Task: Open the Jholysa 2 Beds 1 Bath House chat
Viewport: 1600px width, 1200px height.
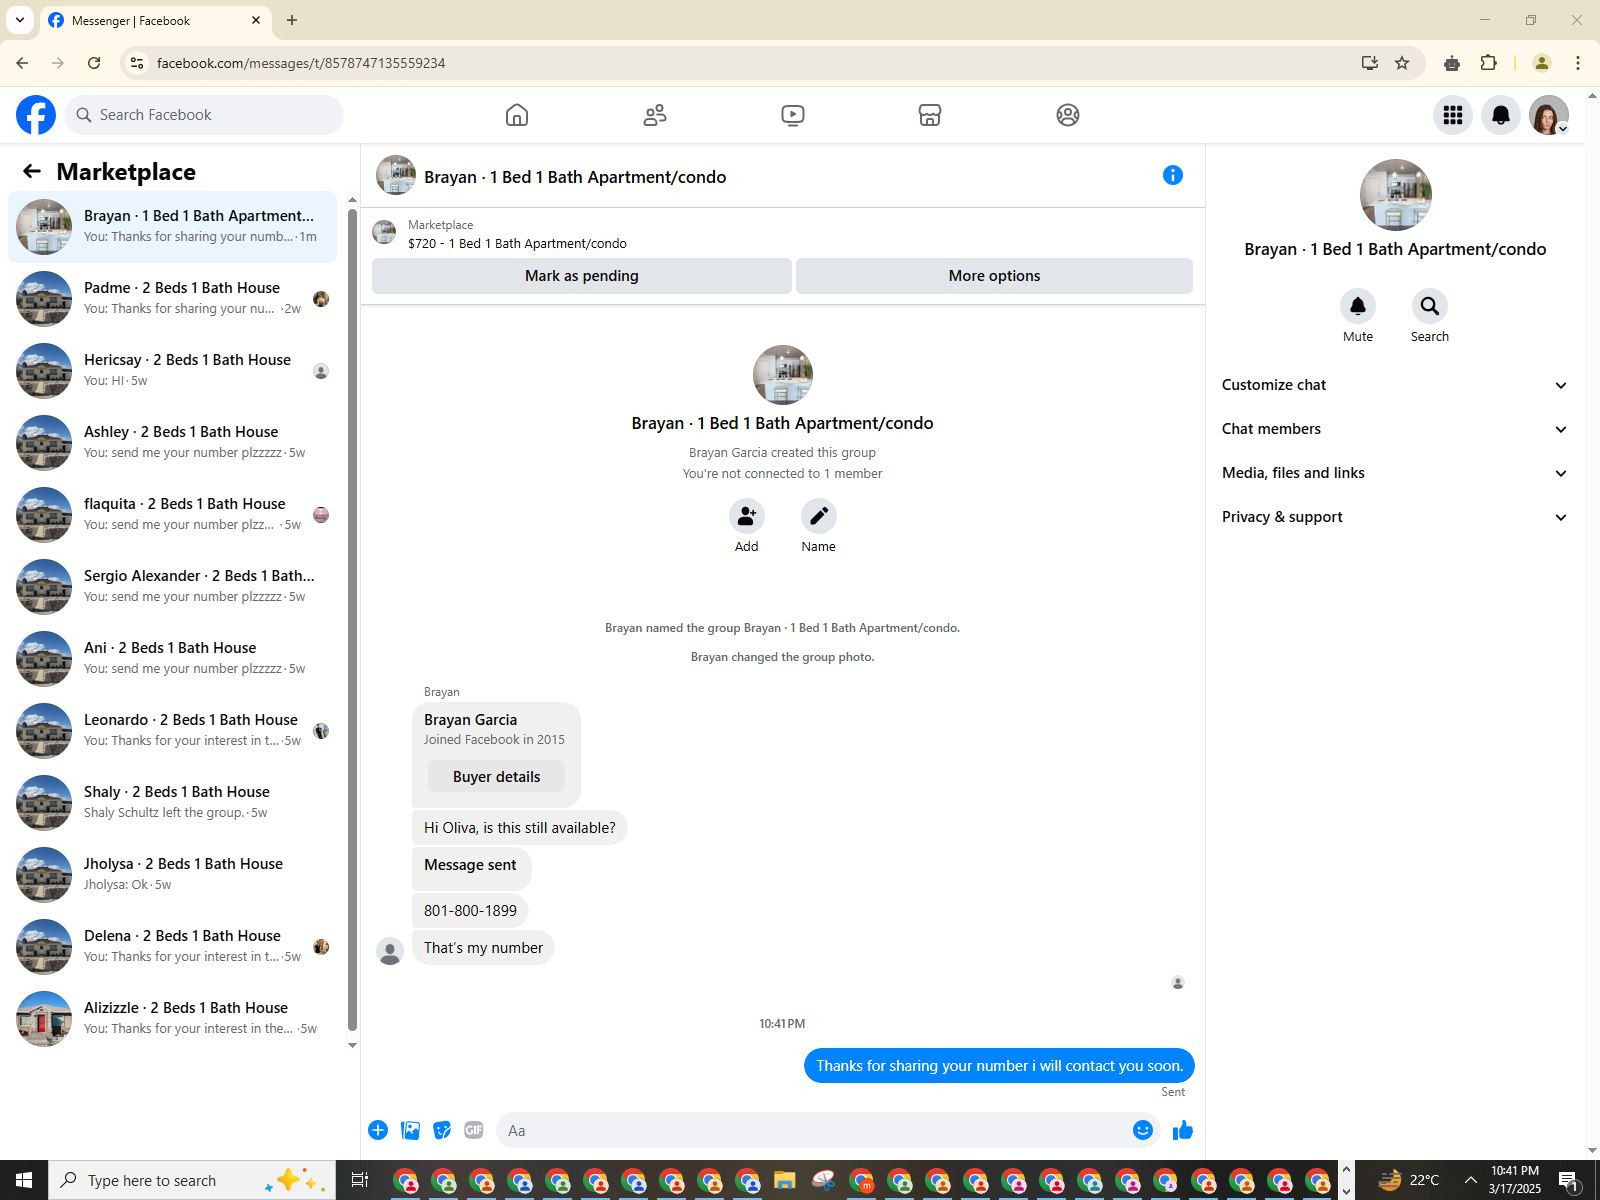Action: [173, 874]
